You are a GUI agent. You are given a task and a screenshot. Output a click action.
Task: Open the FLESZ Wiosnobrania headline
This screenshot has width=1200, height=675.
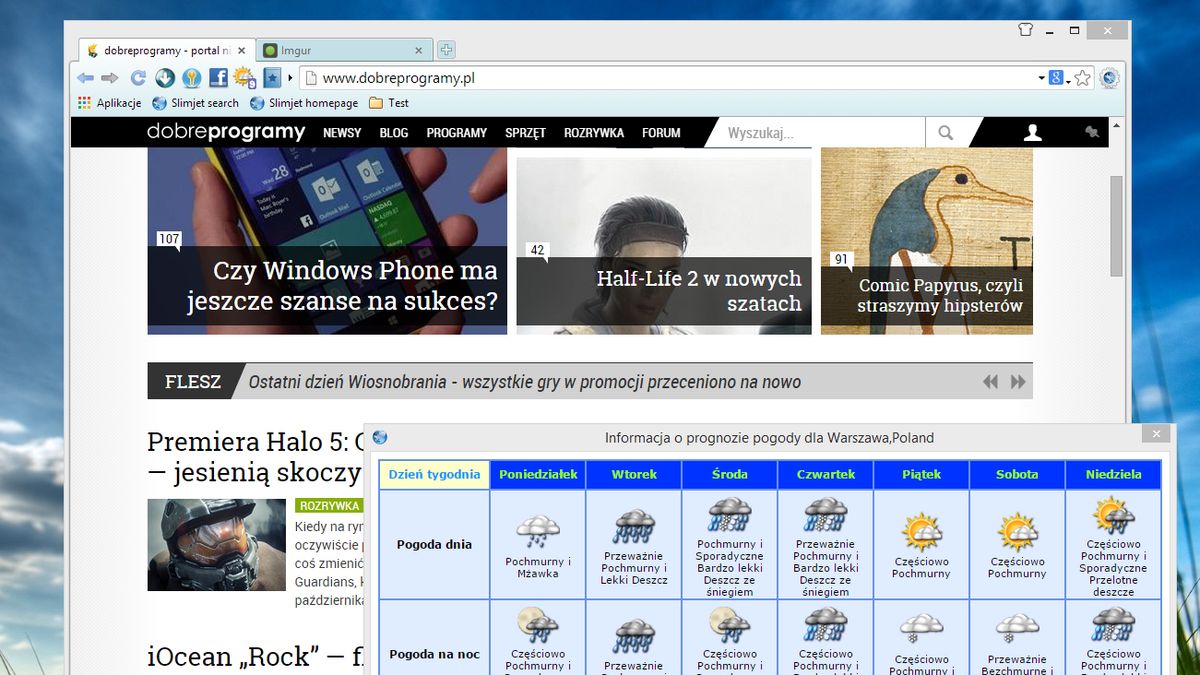pyautogui.click(x=524, y=382)
